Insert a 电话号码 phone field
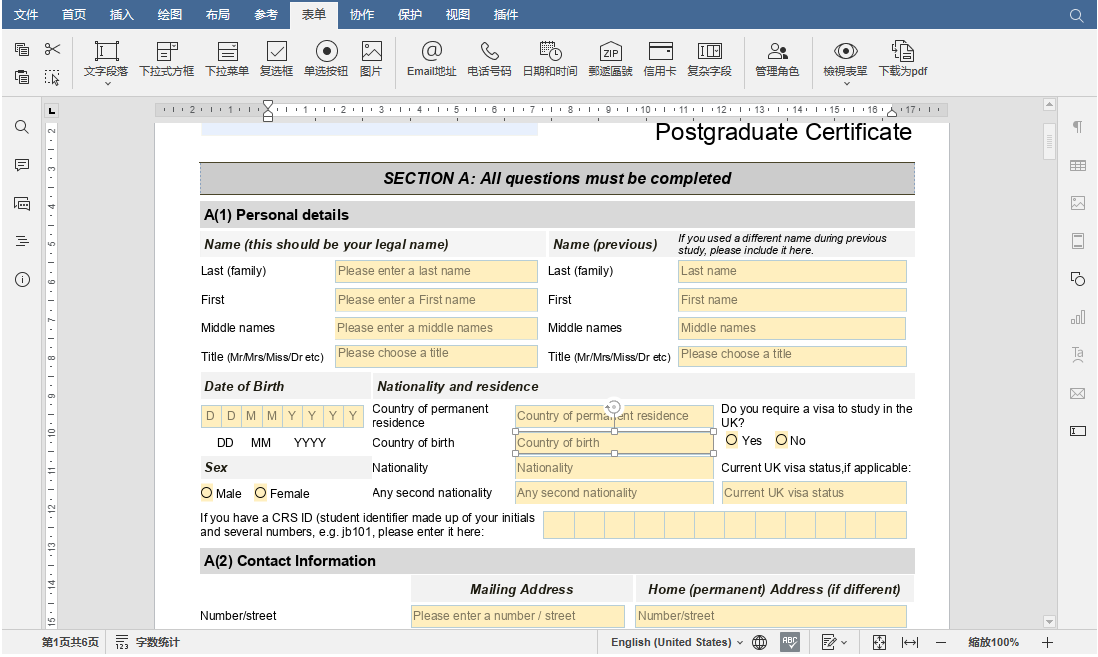Viewport: 1098px width, 657px height. click(x=489, y=58)
